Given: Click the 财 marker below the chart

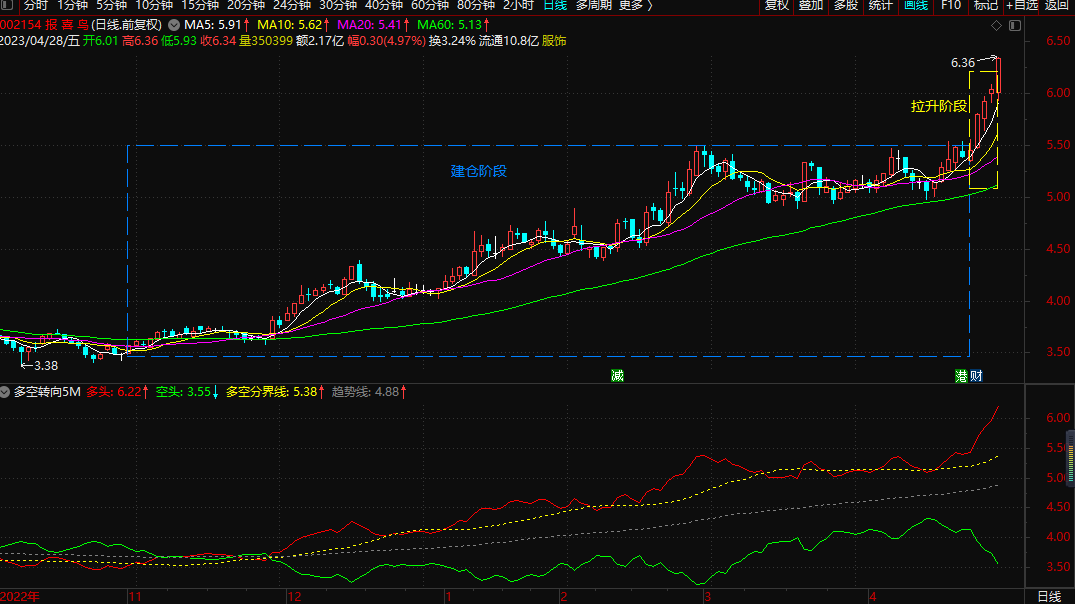Looking at the screenshot, I should (x=975, y=376).
